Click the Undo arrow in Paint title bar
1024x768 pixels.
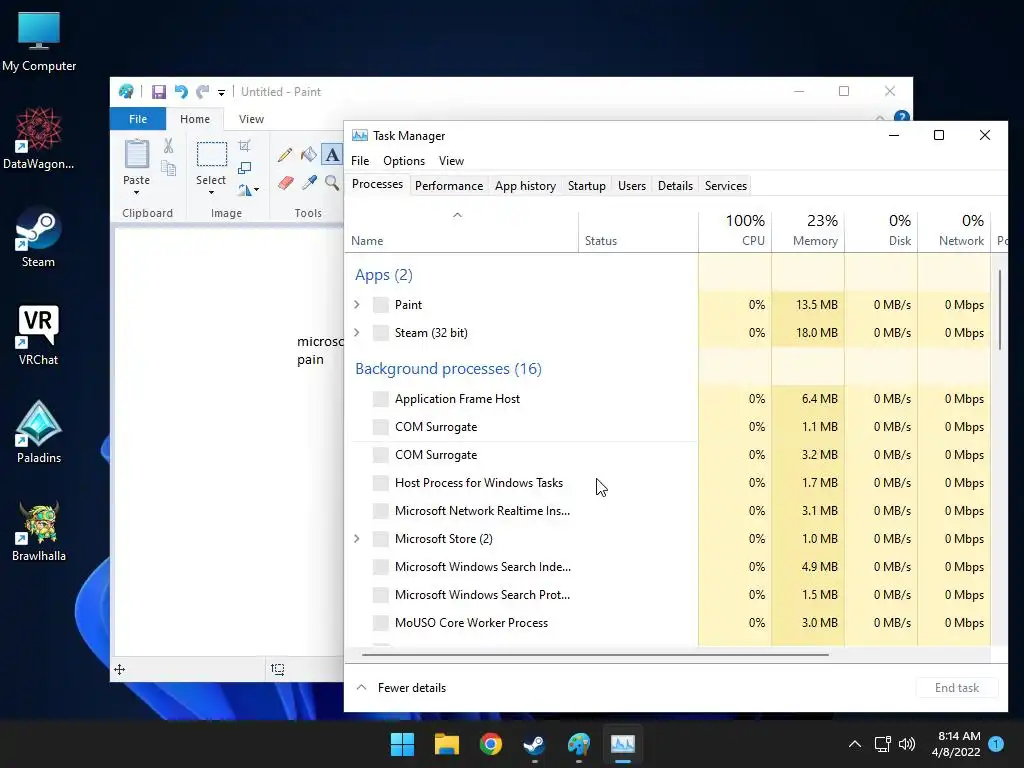181,92
